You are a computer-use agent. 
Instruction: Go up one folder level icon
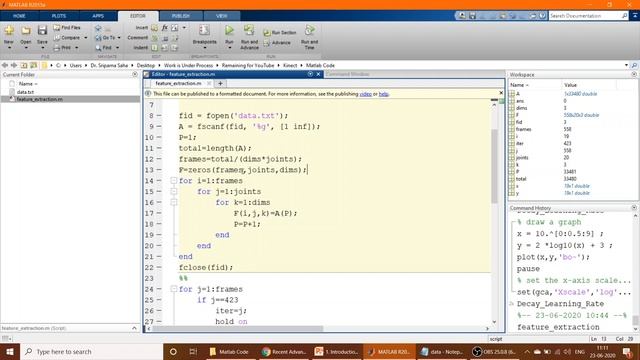click(x=24, y=65)
